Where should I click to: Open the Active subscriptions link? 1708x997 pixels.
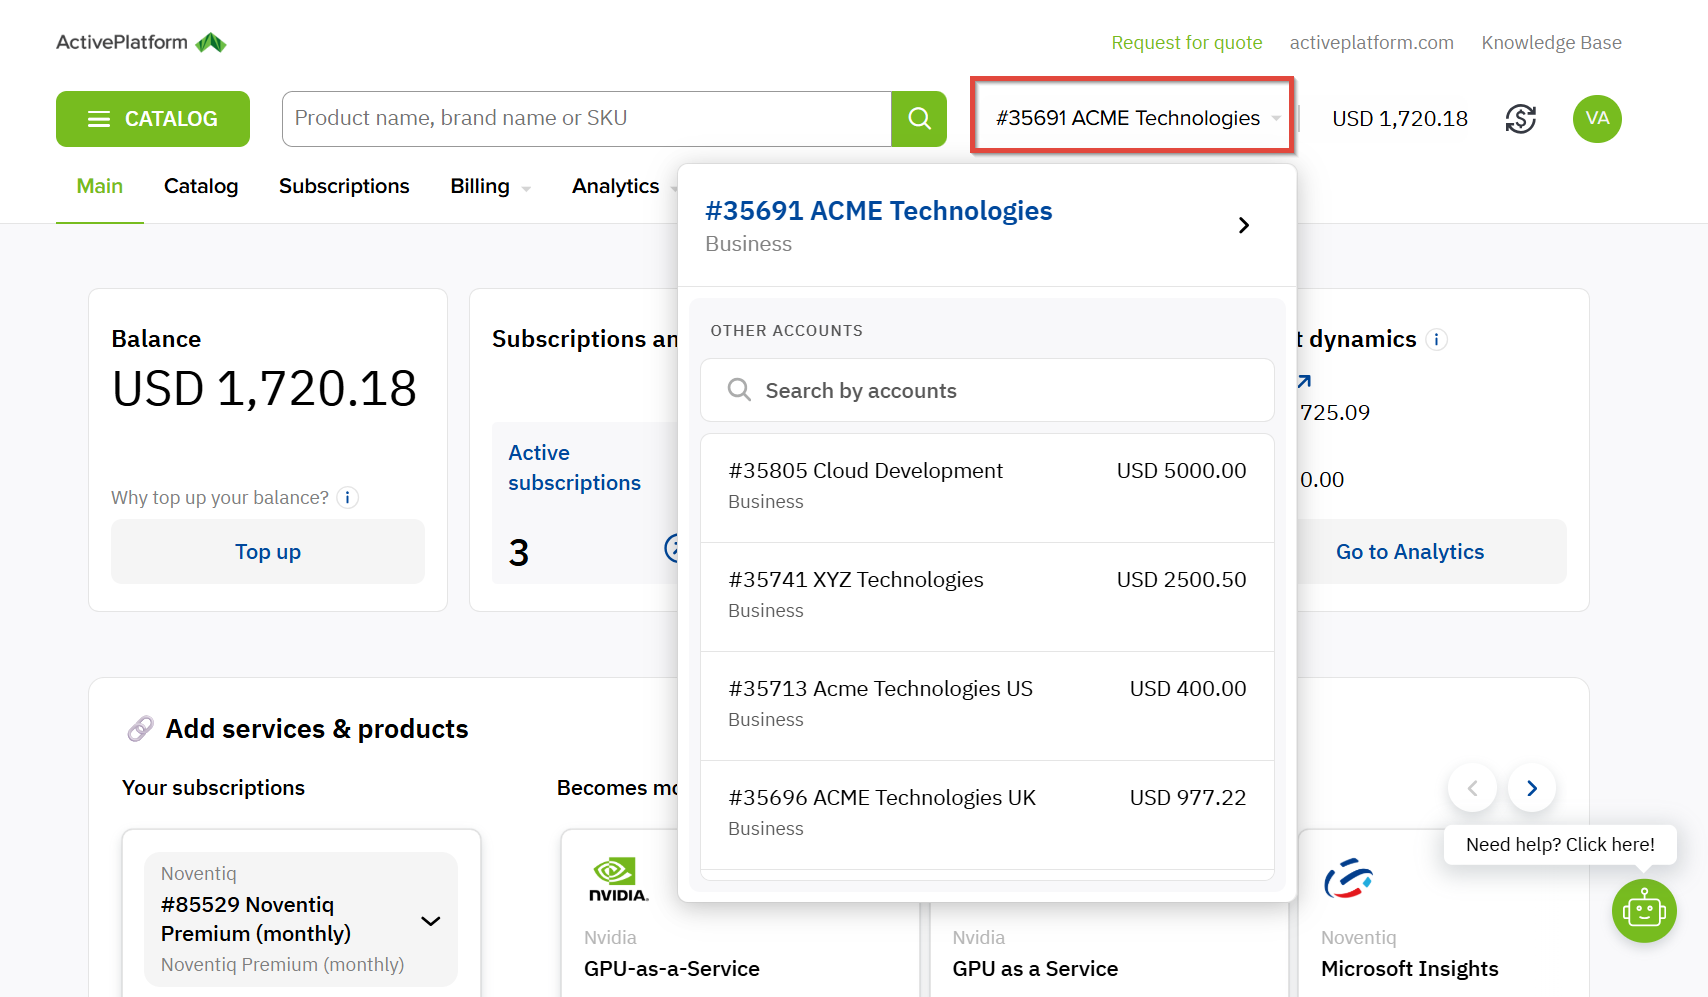pyautogui.click(x=574, y=468)
